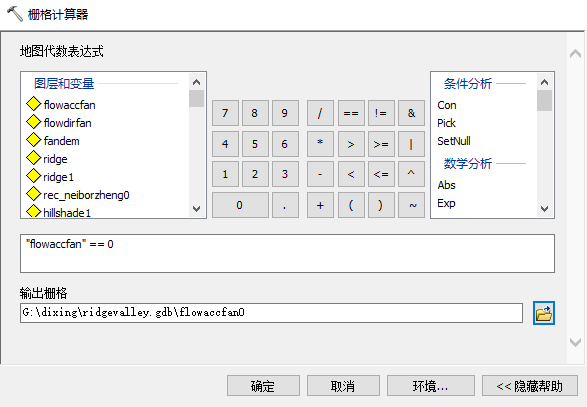Open the 环境... settings button
The width and height of the screenshot is (587, 407).
tap(431, 386)
